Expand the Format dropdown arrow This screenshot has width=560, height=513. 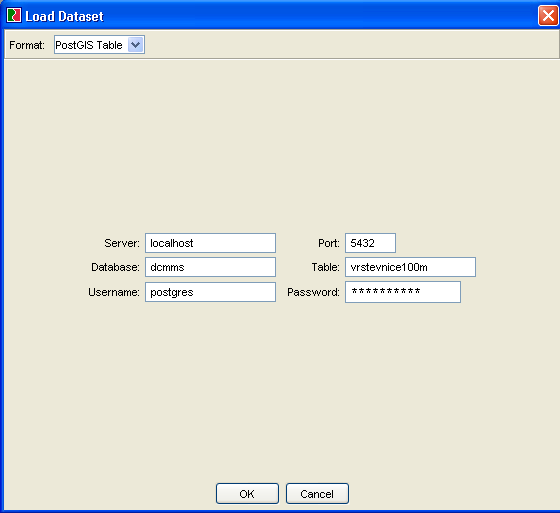point(135,45)
